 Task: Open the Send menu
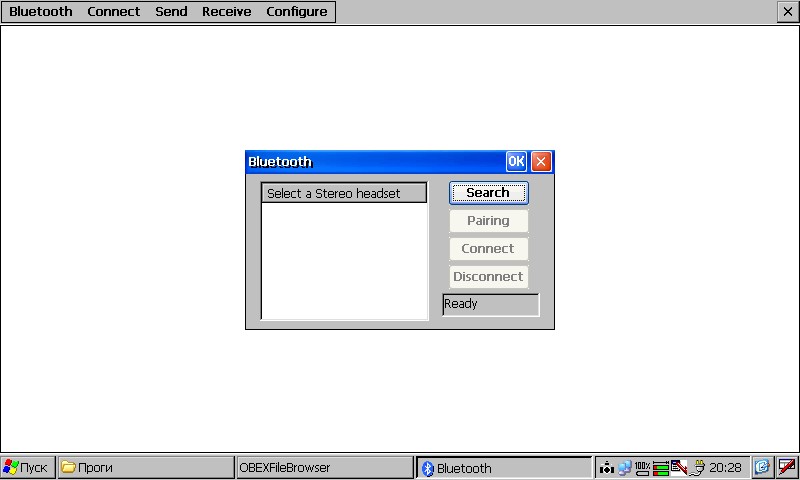click(171, 11)
